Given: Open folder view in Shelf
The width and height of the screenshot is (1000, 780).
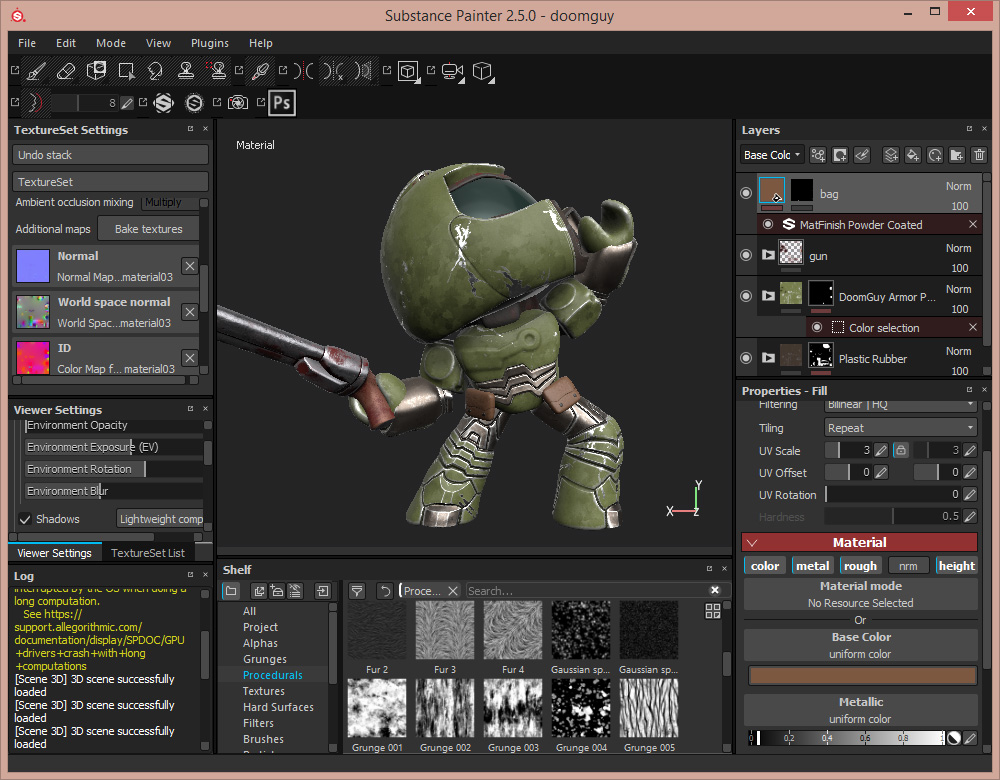Looking at the screenshot, I should 231,591.
